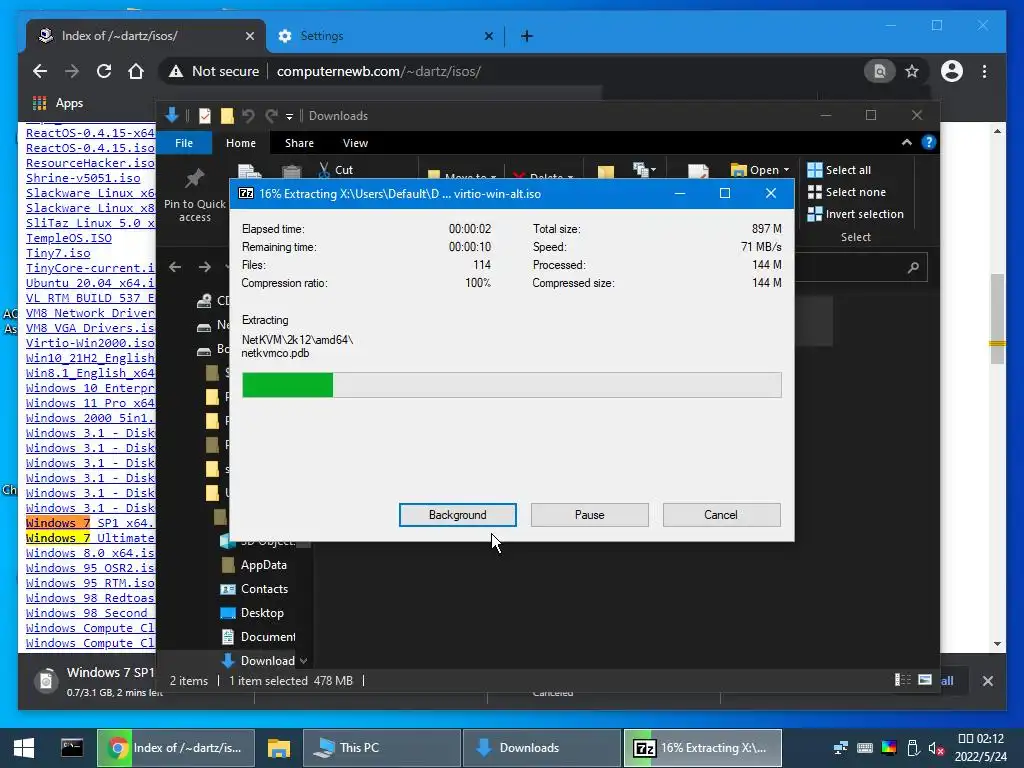The width and height of the screenshot is (1024, 768).
Task: Click Select all in ribbon
Action: click(840, 170)
